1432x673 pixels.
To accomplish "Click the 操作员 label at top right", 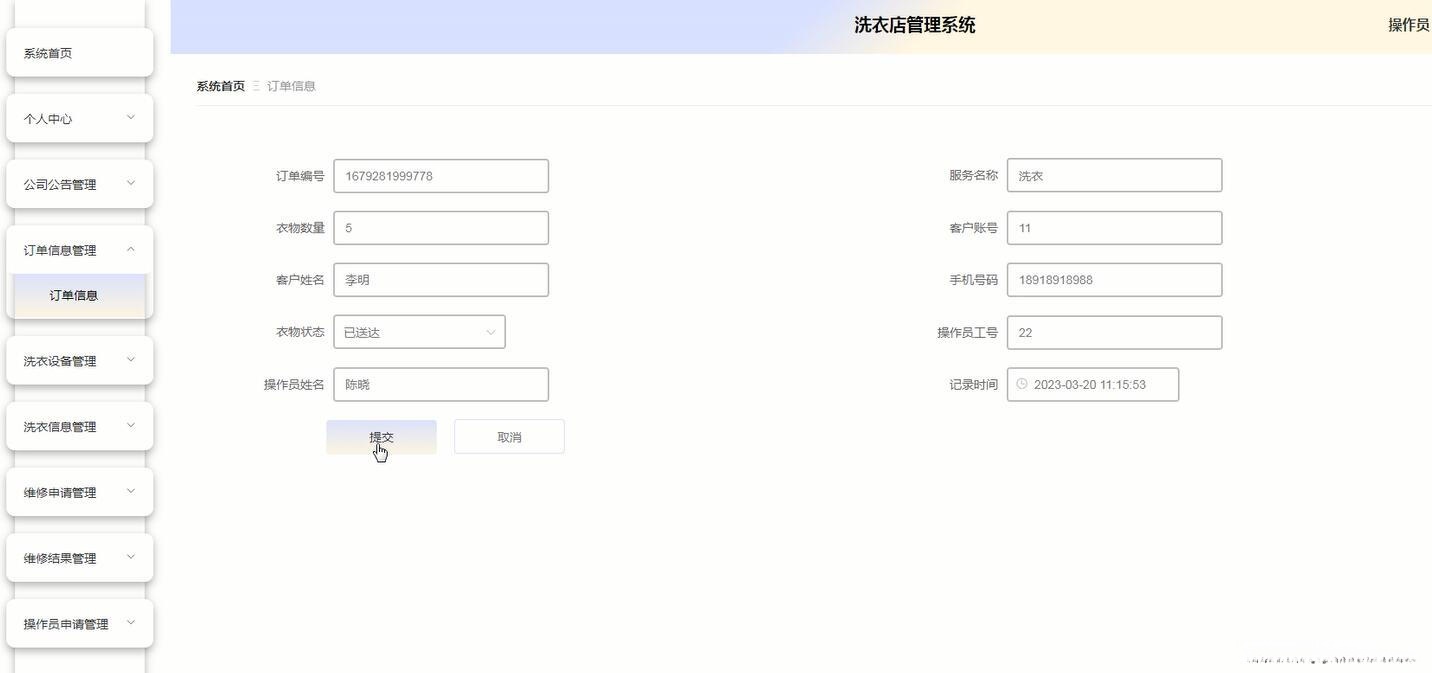I will pos(1409,24).
